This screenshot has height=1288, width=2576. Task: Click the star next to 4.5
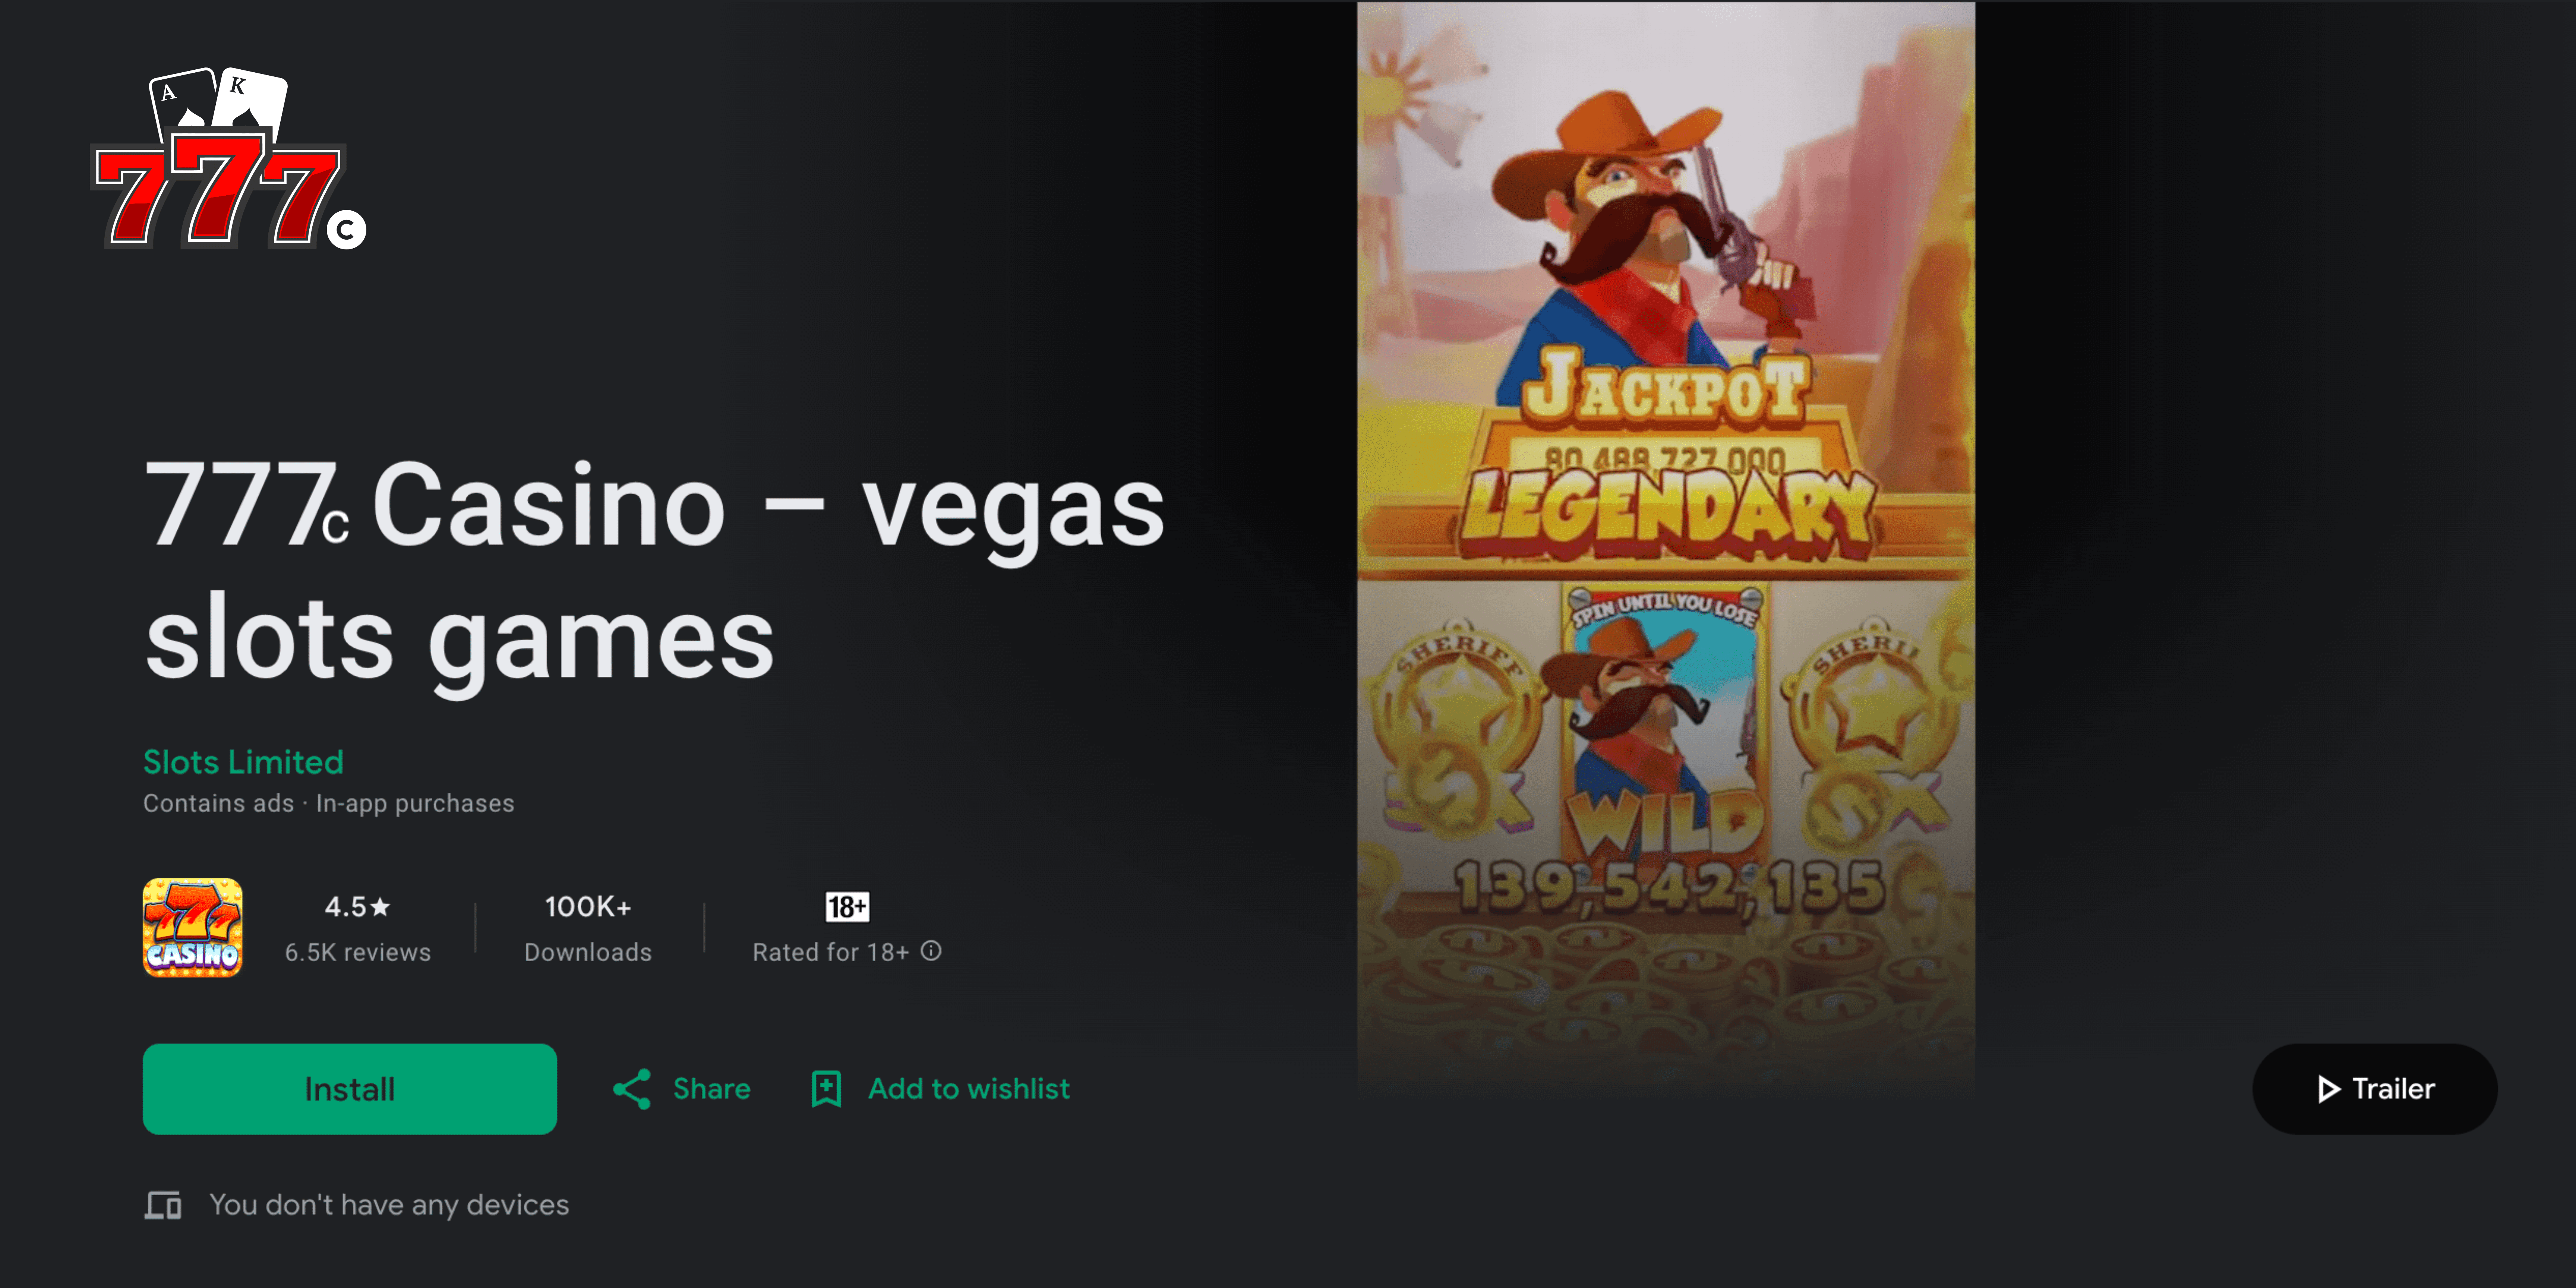380,907
